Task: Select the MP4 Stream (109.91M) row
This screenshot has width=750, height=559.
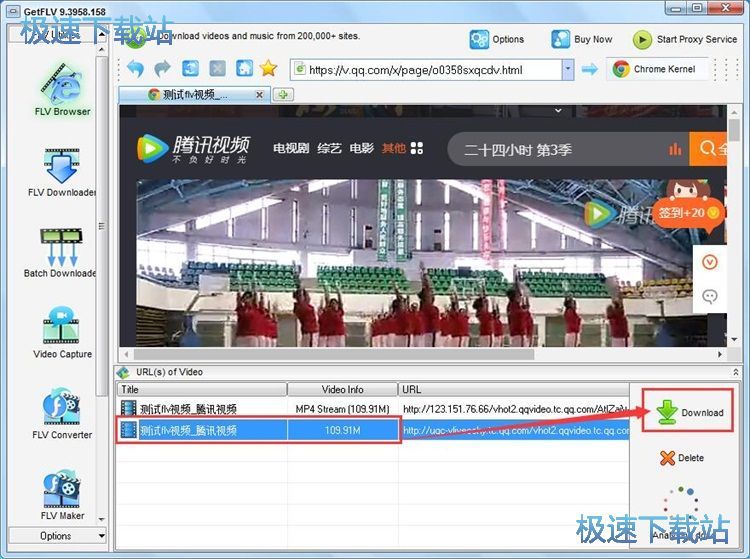Action: pos(373,409)
